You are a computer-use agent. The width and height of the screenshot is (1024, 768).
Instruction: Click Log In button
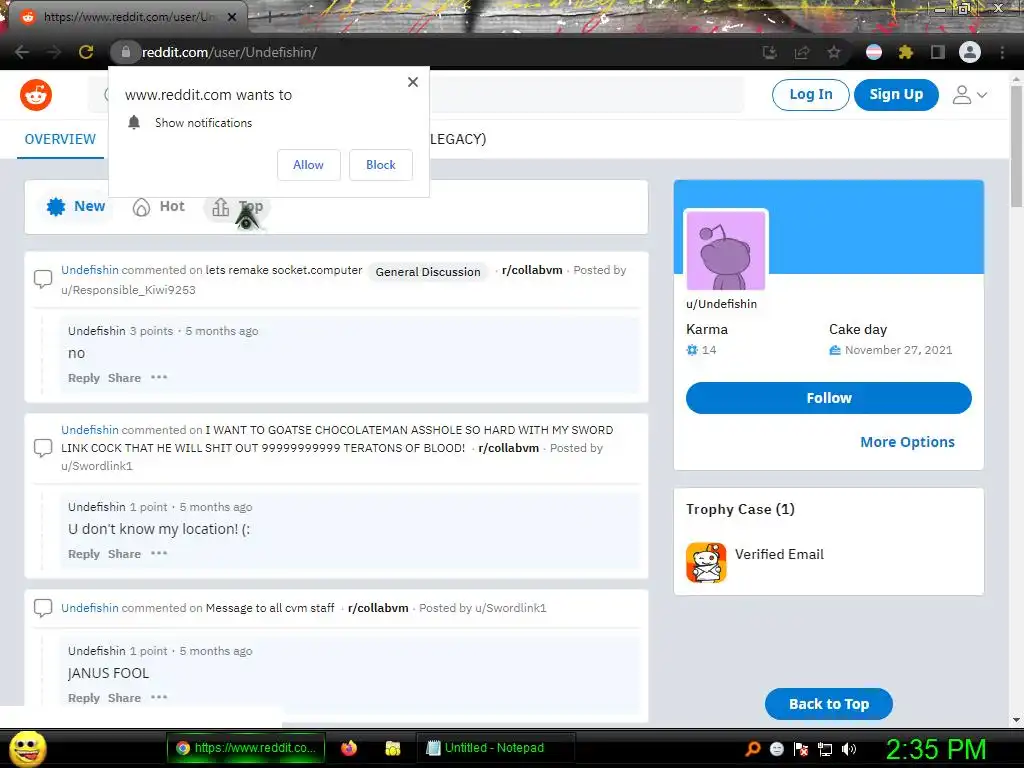click(x=810, y=95)
